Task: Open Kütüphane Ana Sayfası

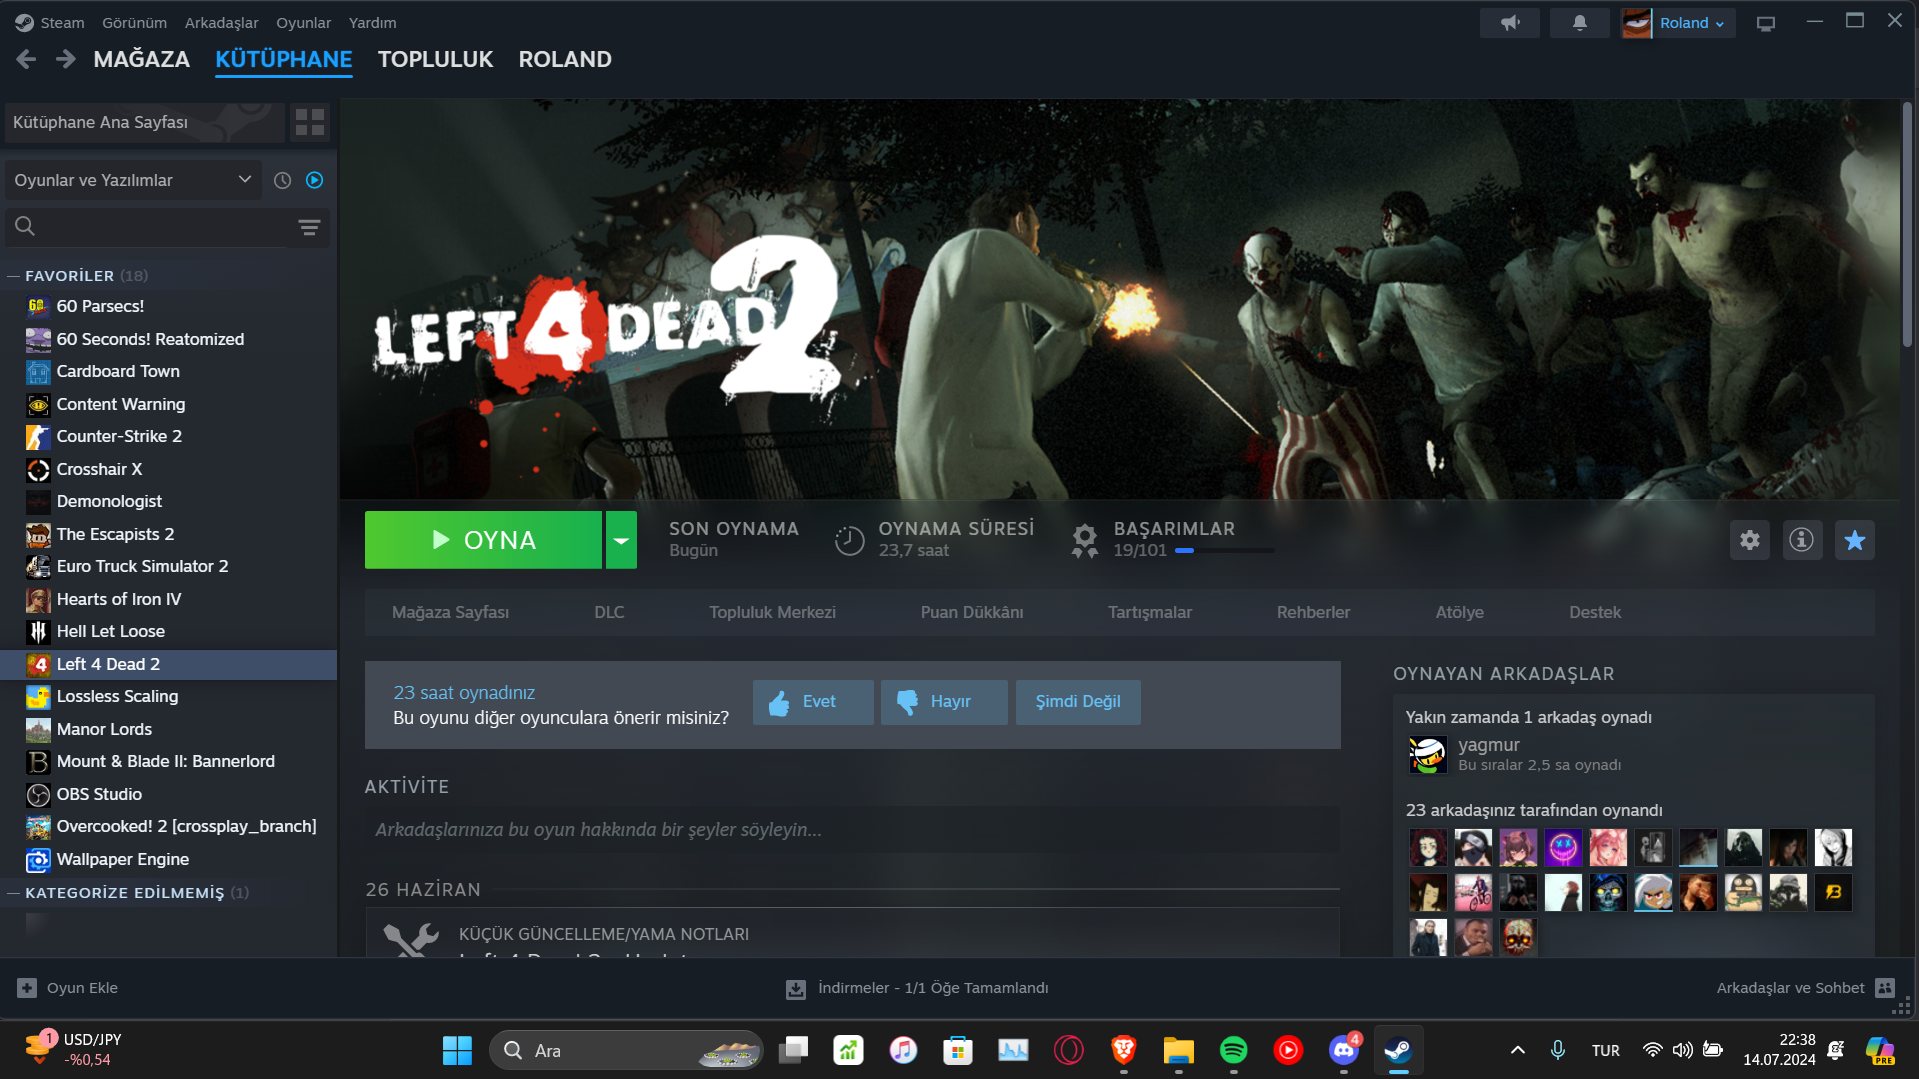Action: coord(145,122)
